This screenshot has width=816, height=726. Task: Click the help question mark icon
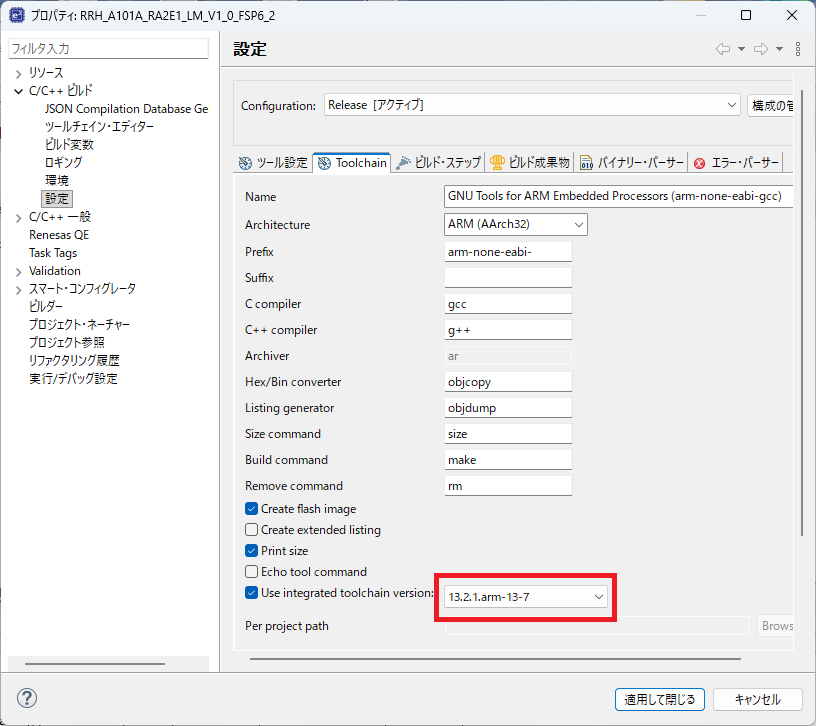click(x=28, y=698)
